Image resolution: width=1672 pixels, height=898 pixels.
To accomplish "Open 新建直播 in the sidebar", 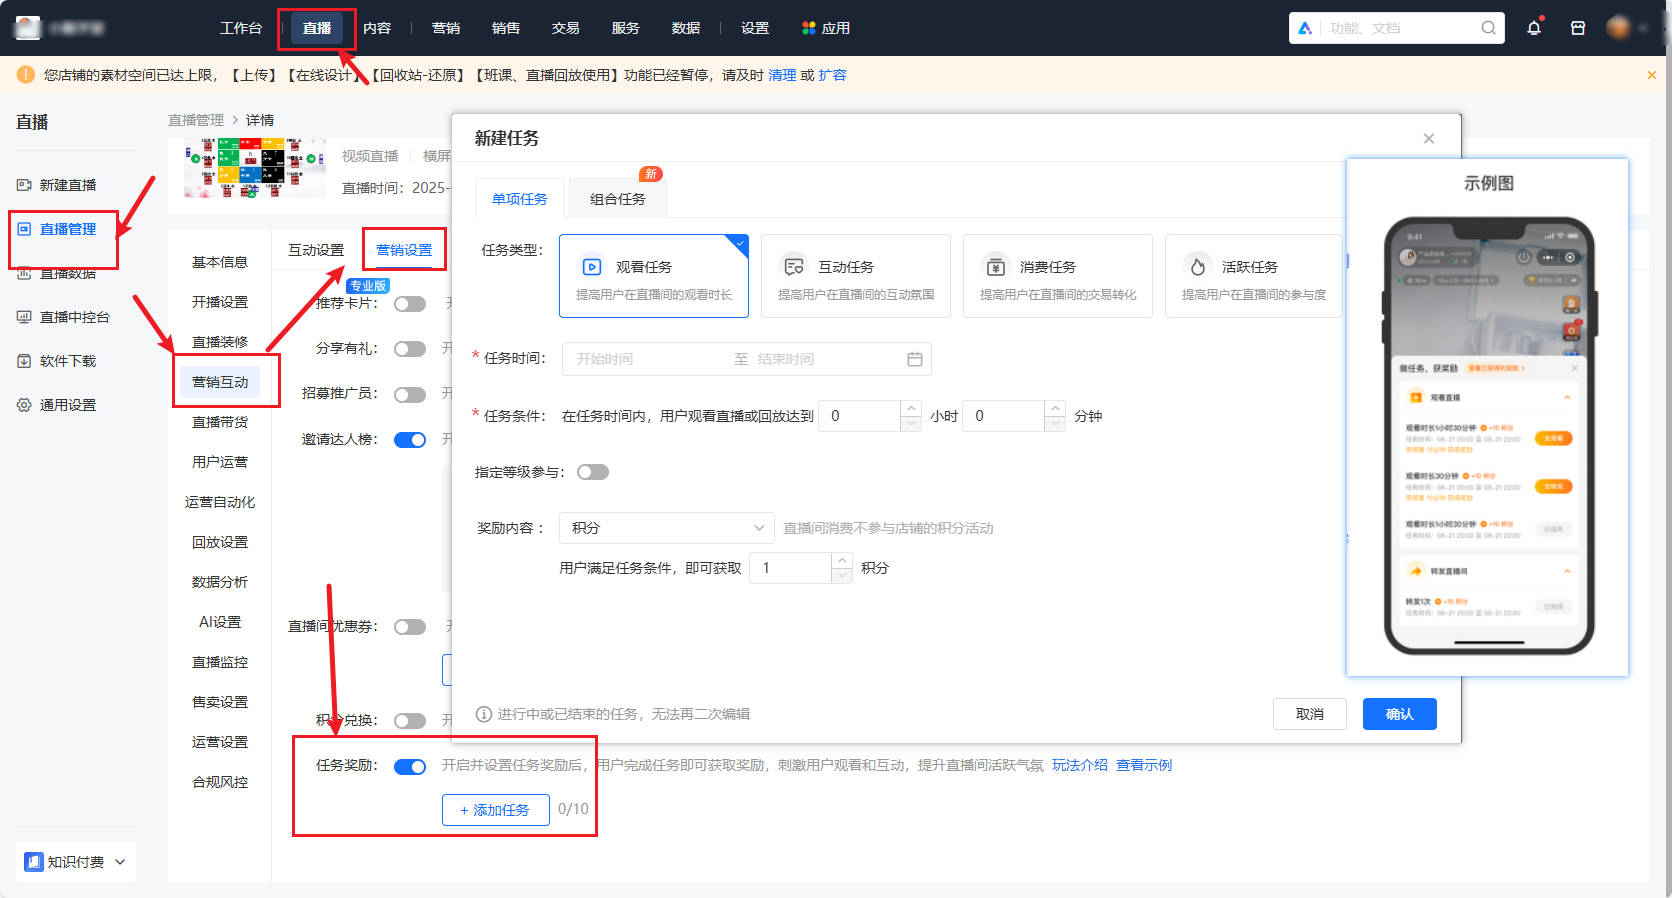I will tap(67, 185).
